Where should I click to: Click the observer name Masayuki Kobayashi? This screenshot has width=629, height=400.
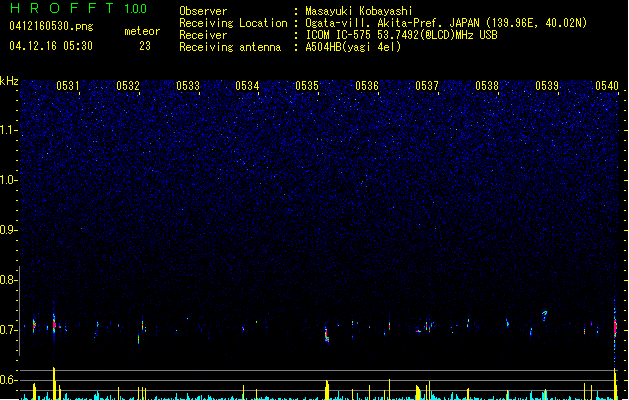[x=359, y=11]
